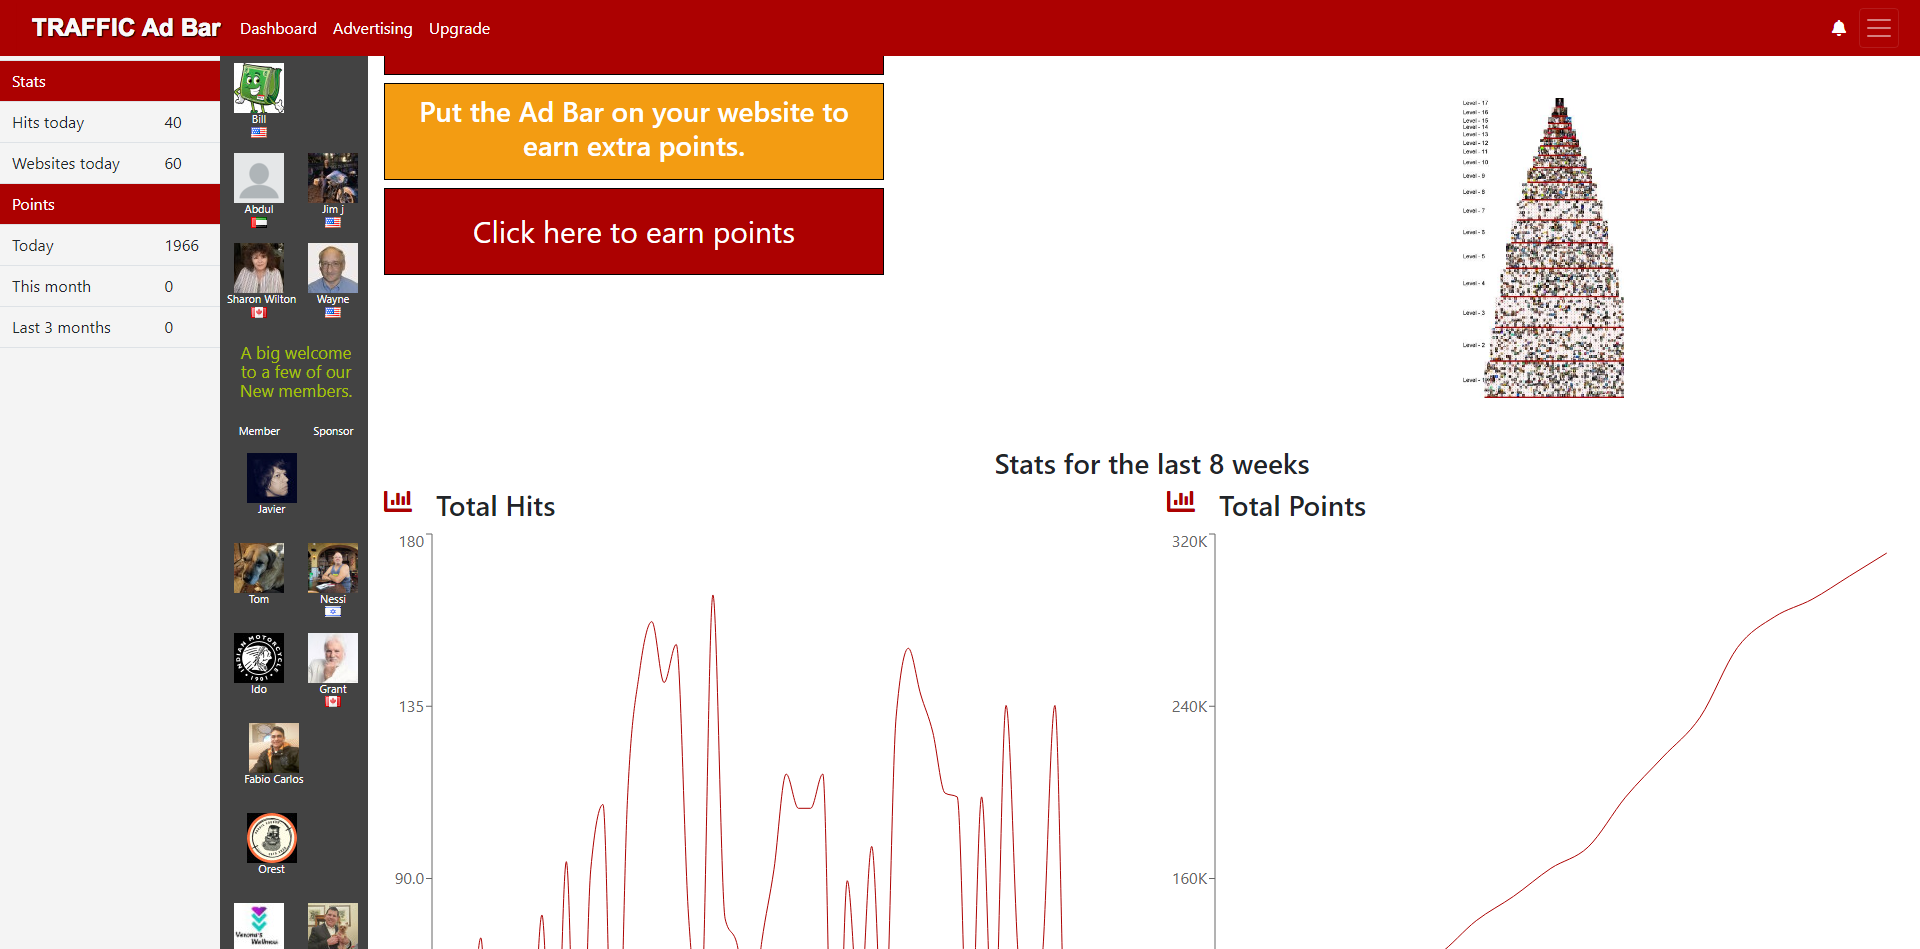Open the Venoma's Wellness logo avatar

[x=259, y=926]
